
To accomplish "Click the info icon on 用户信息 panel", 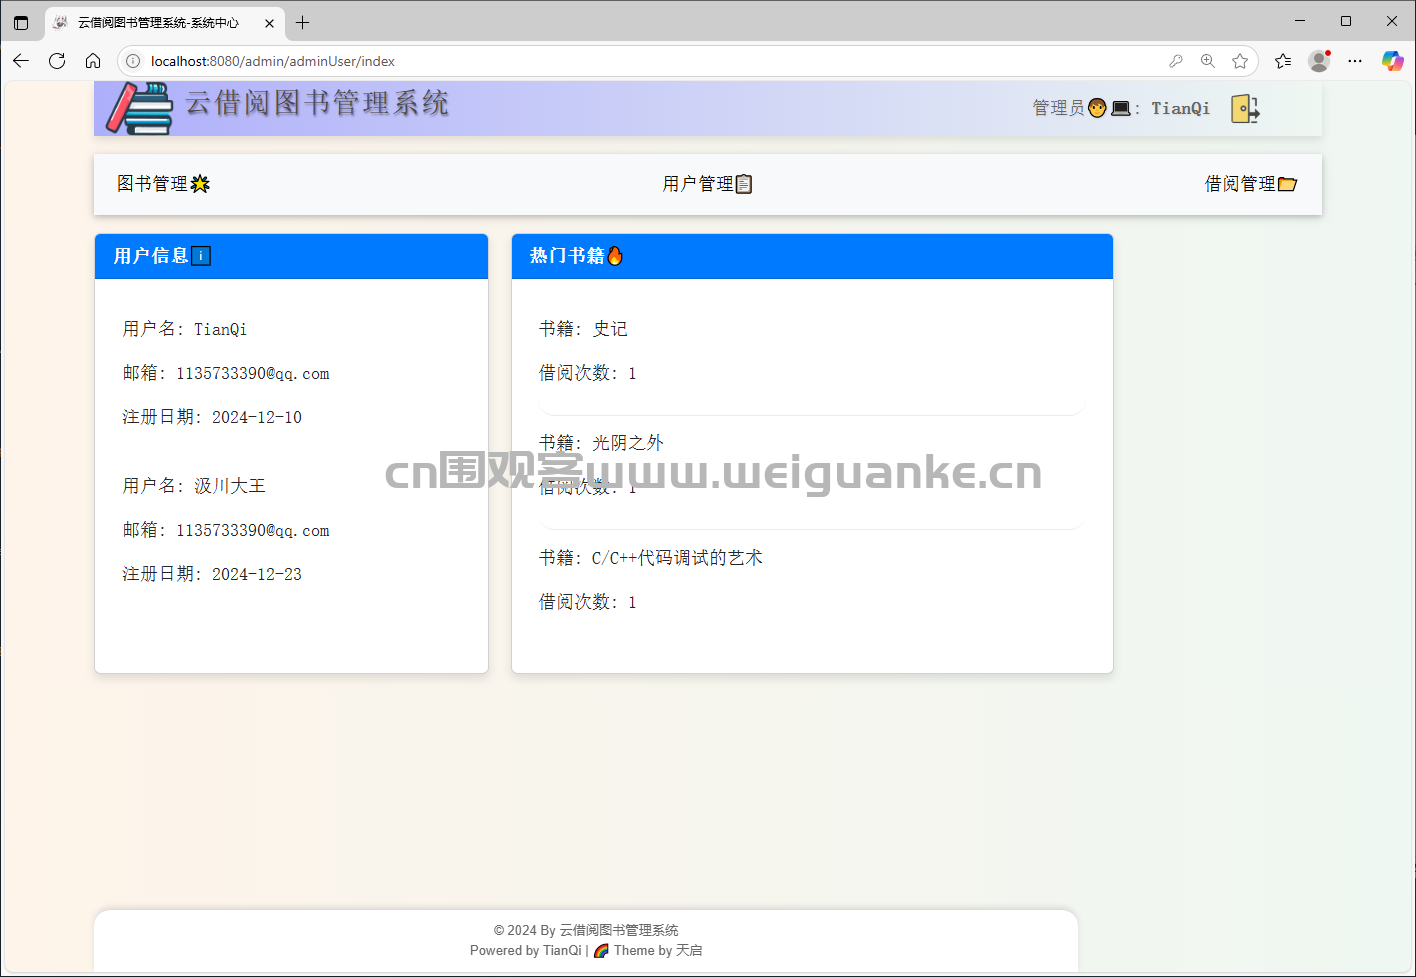I will [201, 255].
